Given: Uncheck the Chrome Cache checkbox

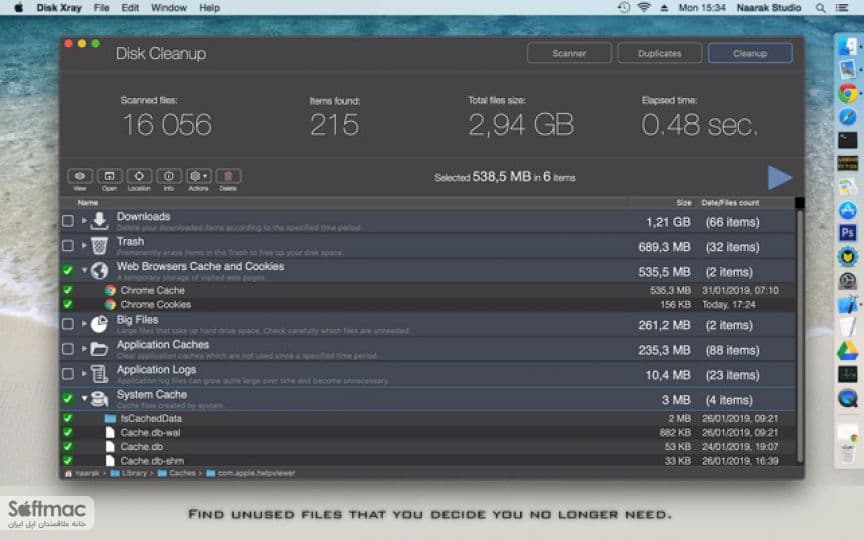Looking at the screenshot, I should point(68,290).
